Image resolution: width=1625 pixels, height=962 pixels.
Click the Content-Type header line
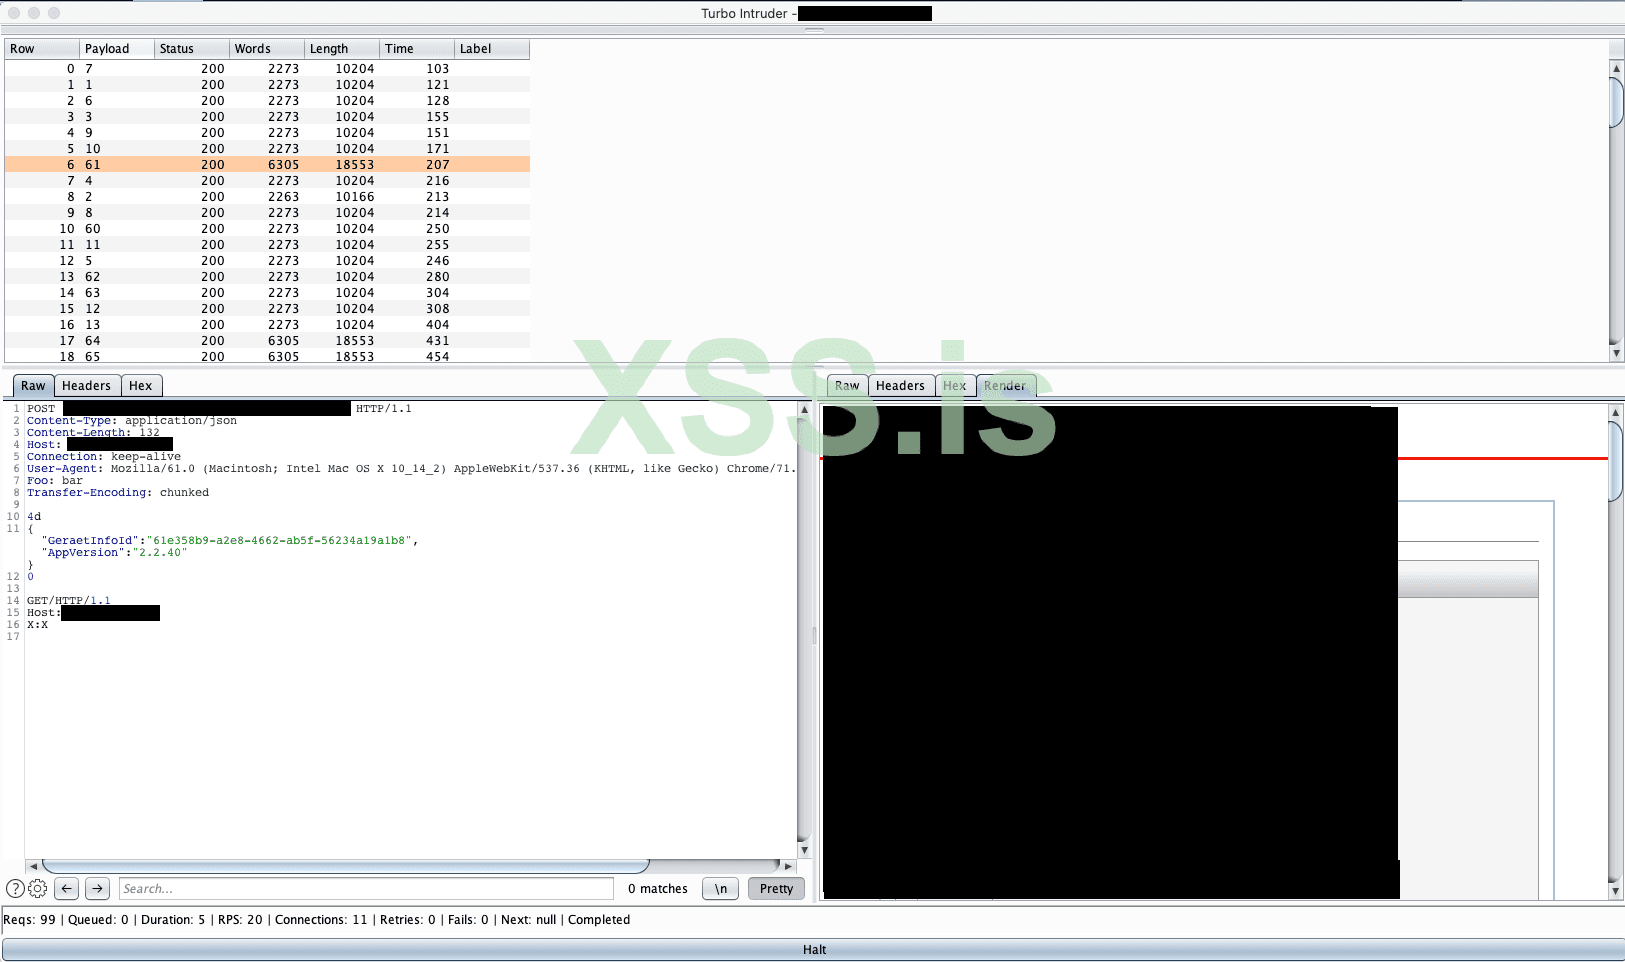pos(132,421)
